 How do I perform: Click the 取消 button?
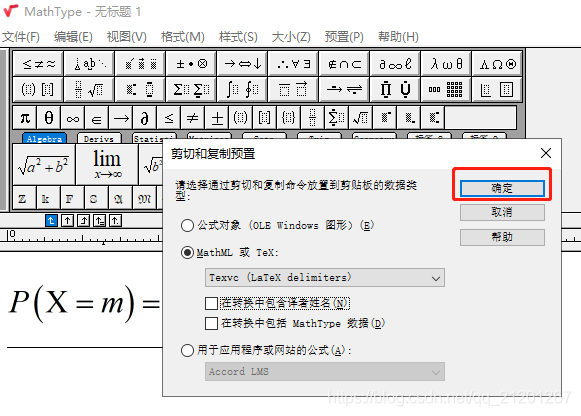(x=502, y=212)
